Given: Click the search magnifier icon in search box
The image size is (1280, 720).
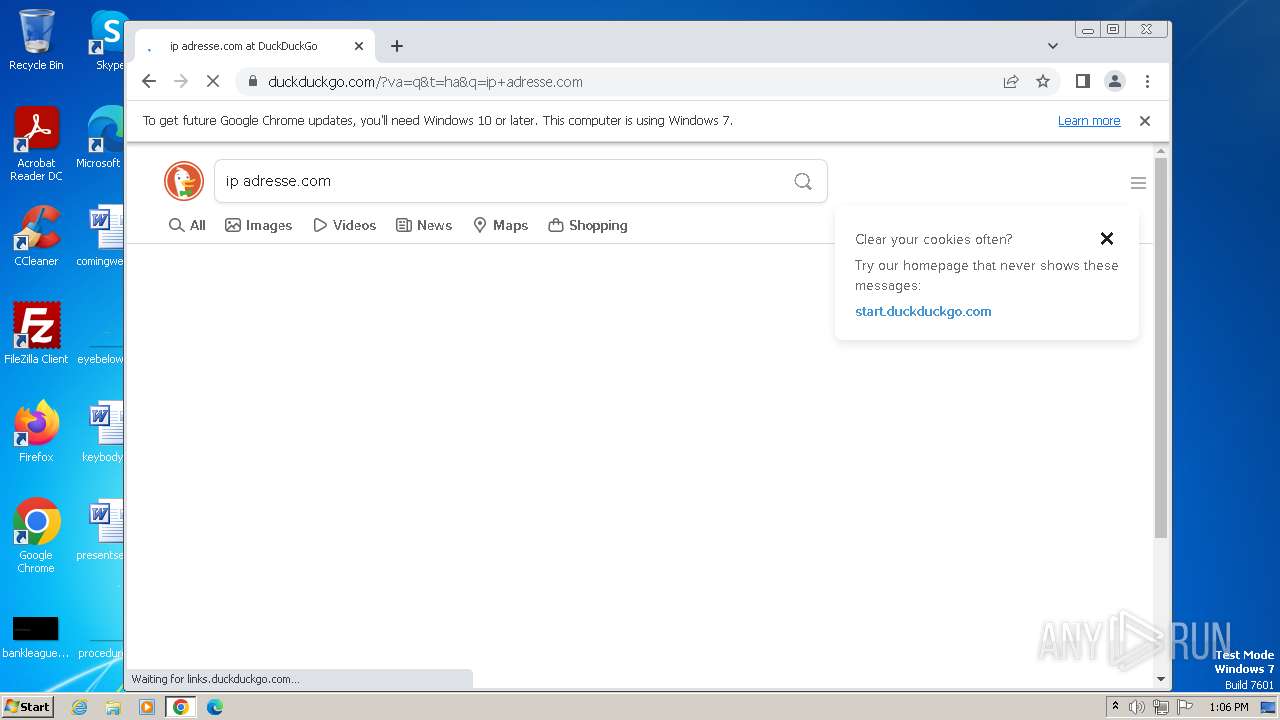Looking at the screenshot, I should 803,181.
